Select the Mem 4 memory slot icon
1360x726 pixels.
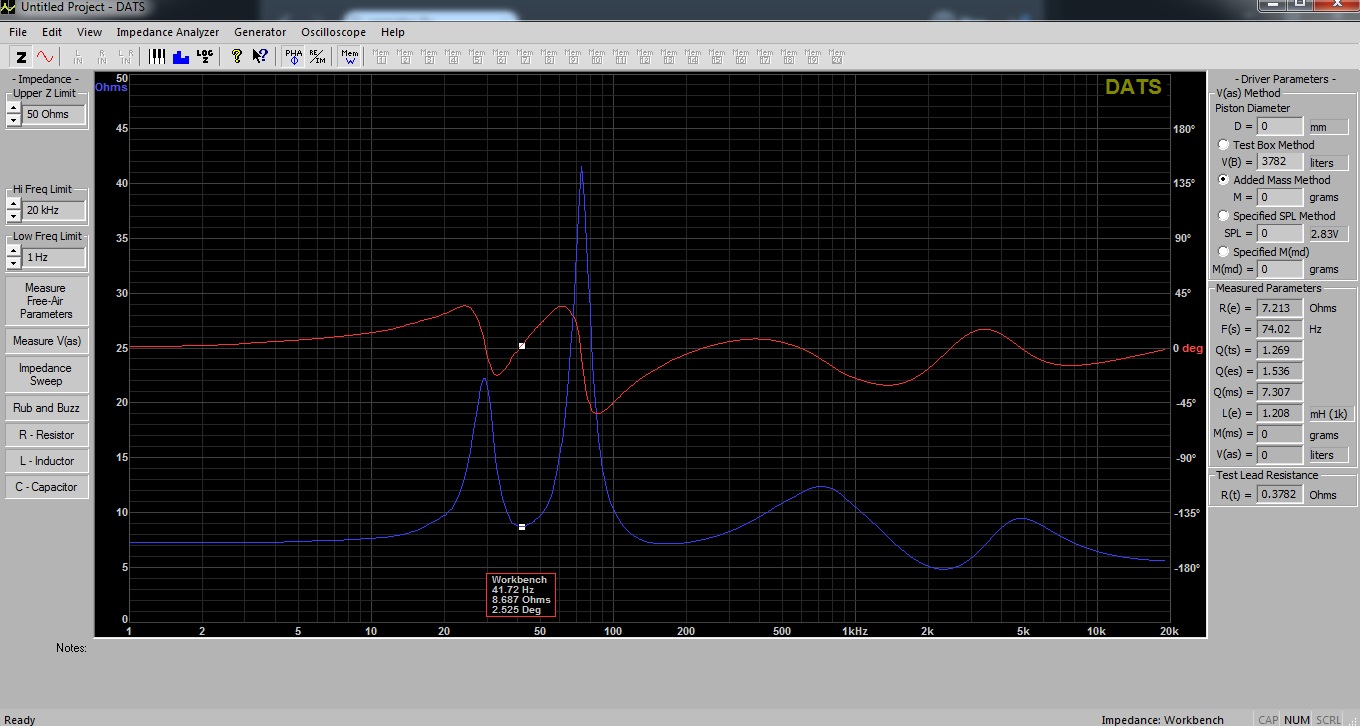[x=453, y=57]
